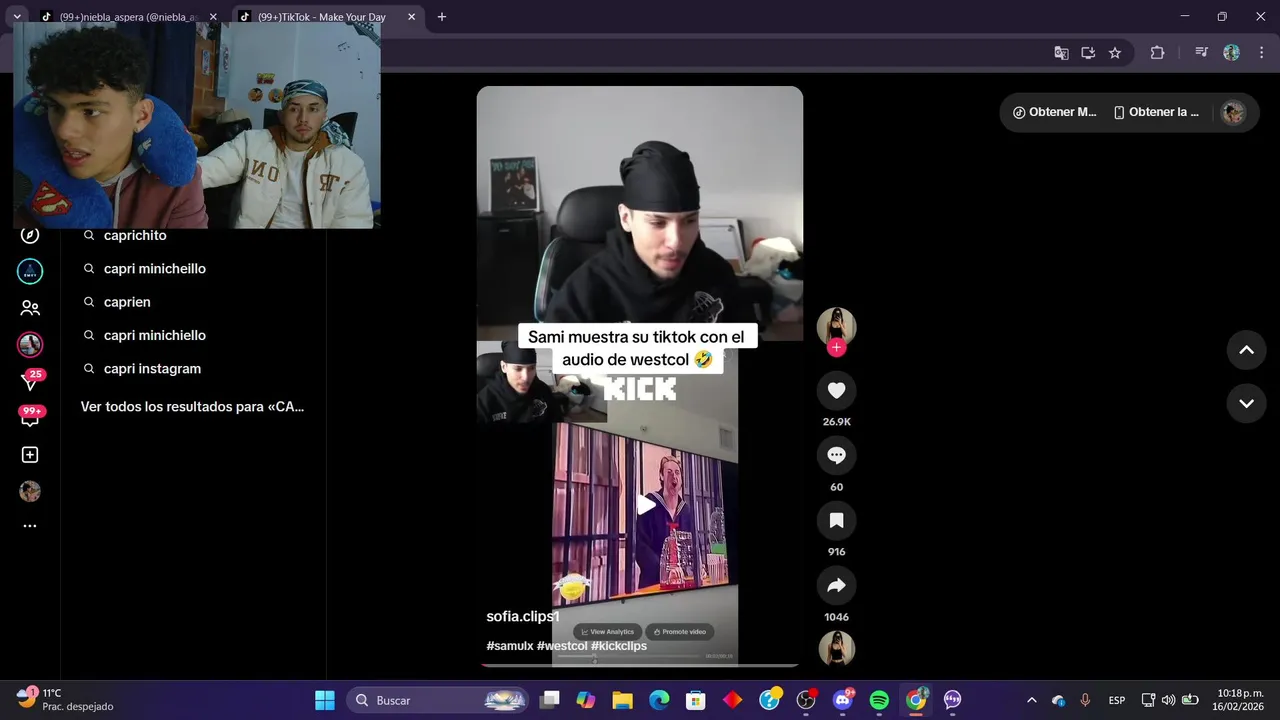Seek using the video progress bar
Viewport: 1280px width, 720px height.
coord(640,664)
